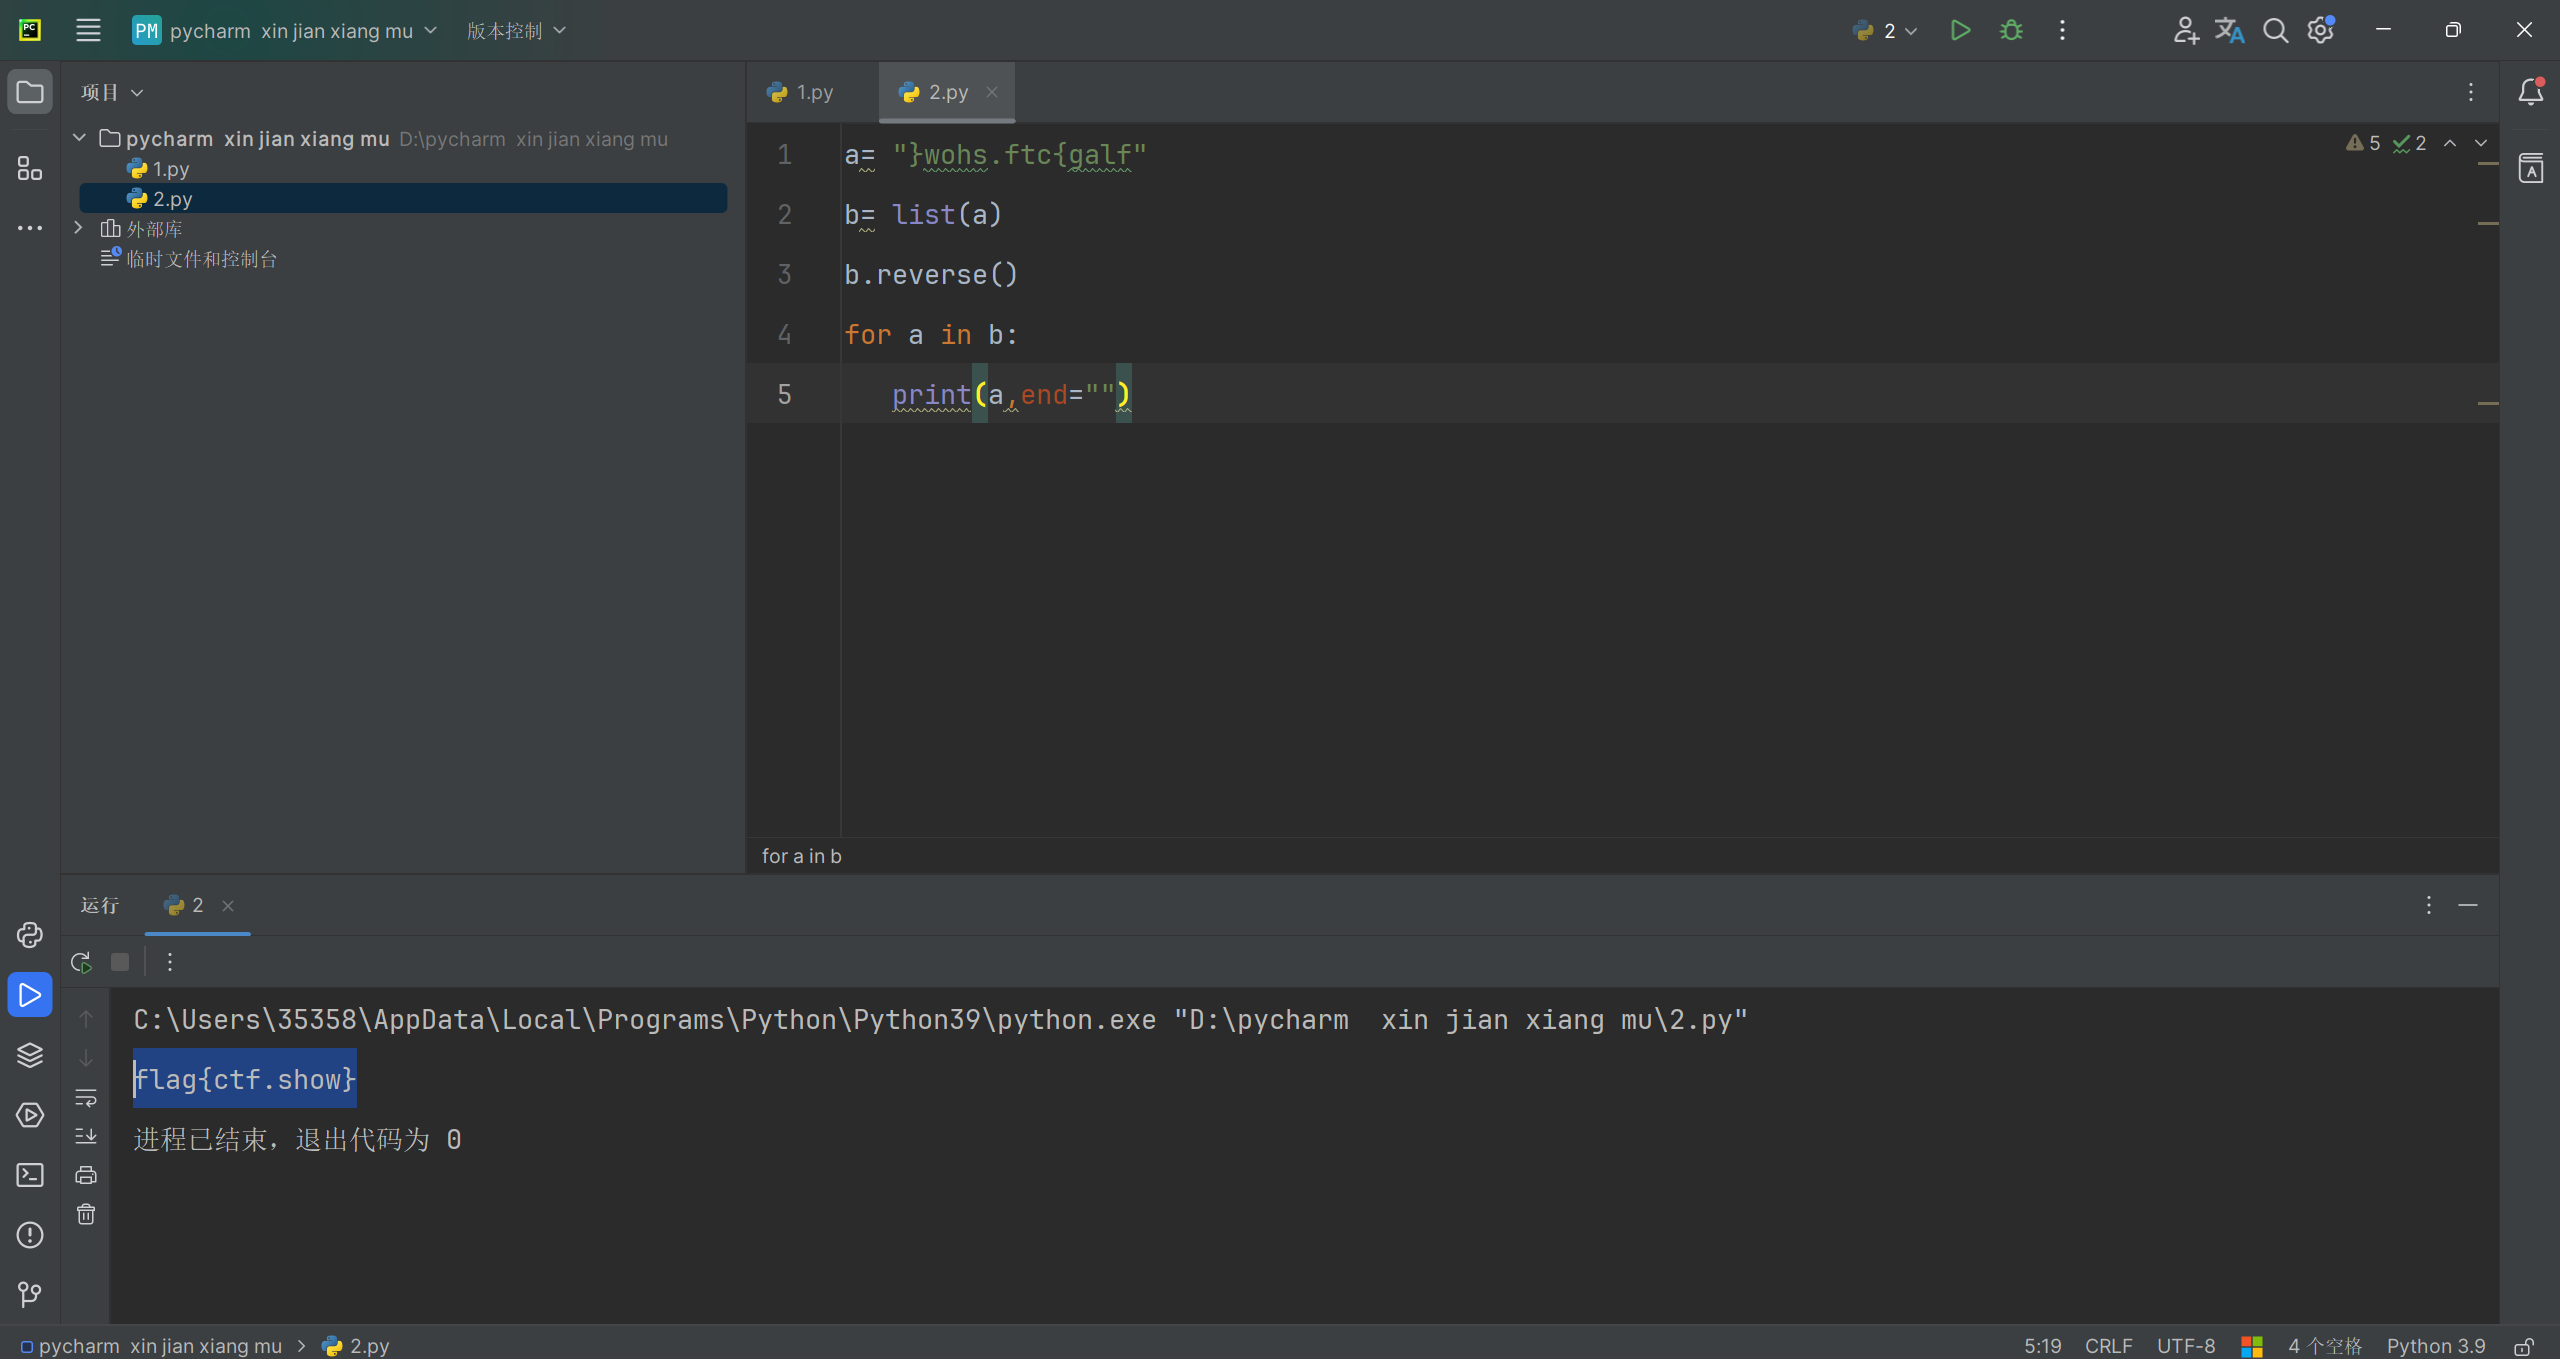This screenshot has width=2560, height=1359.
Task: Collapse the pycharm xin jian xiang mu folder
Action: tap(79, 138)
